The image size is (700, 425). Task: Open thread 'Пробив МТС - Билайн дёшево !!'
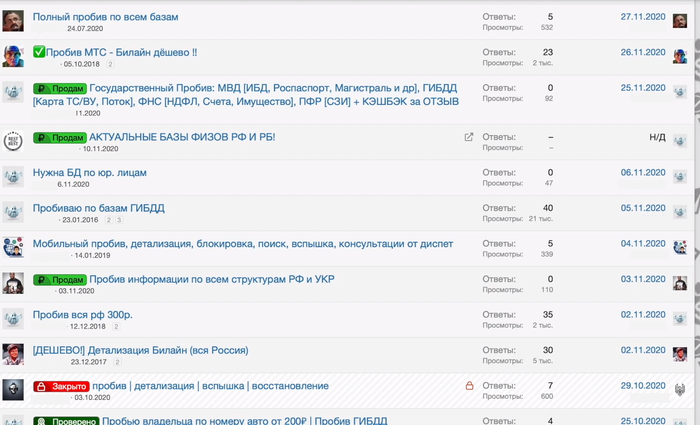pyautogui.click(x=121, y=52)
